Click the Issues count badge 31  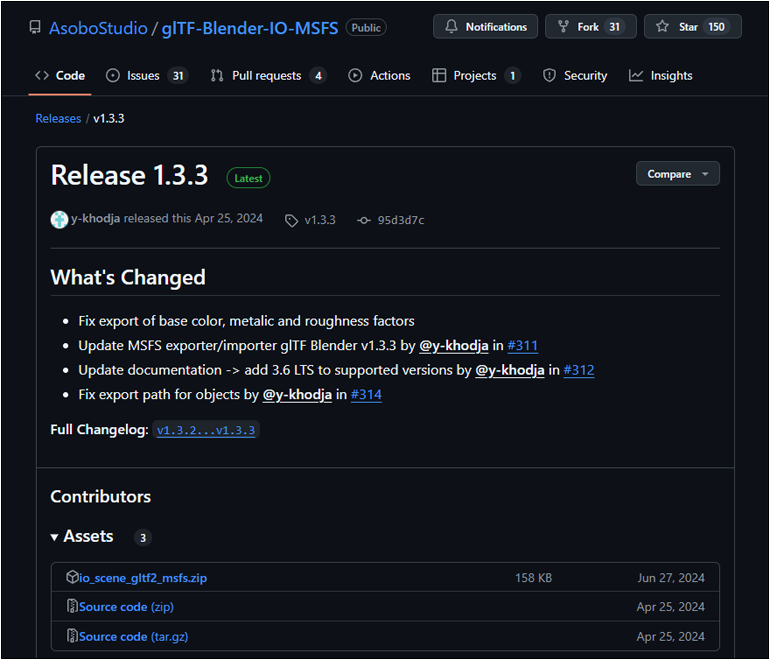click(x=178, y=76)
